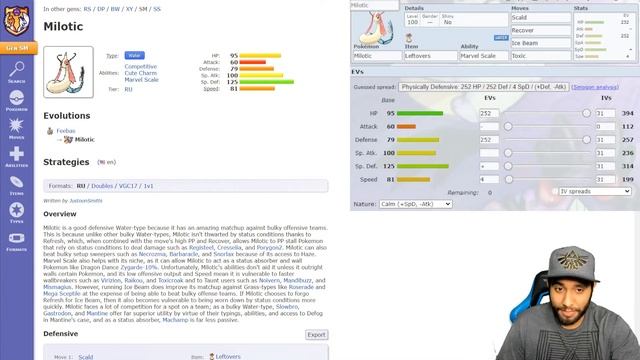640x360 pixels.
Task: Click the Marvel Scale ability field
Action: pos(484,56)
